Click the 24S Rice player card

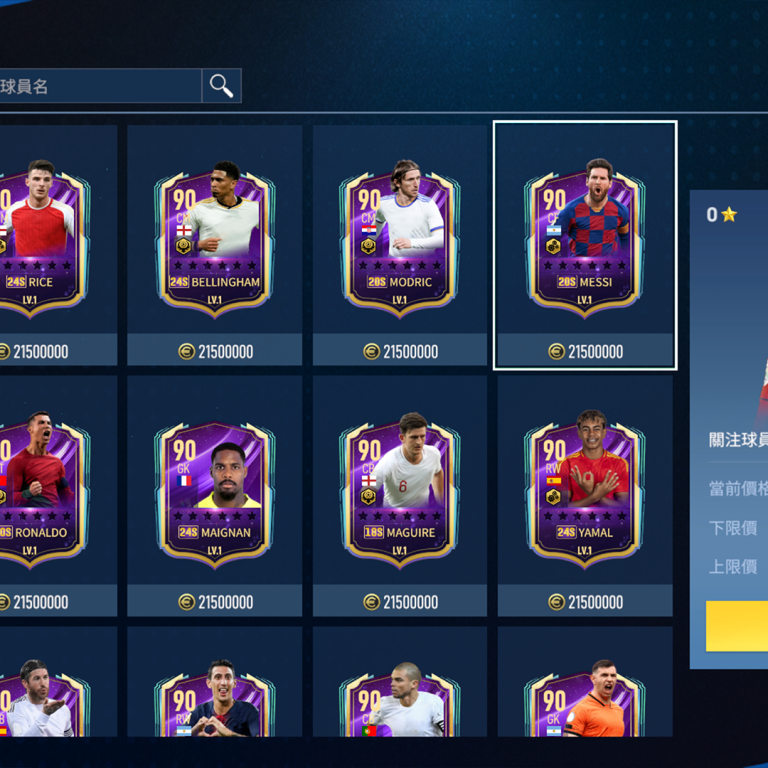pos(42,240)
